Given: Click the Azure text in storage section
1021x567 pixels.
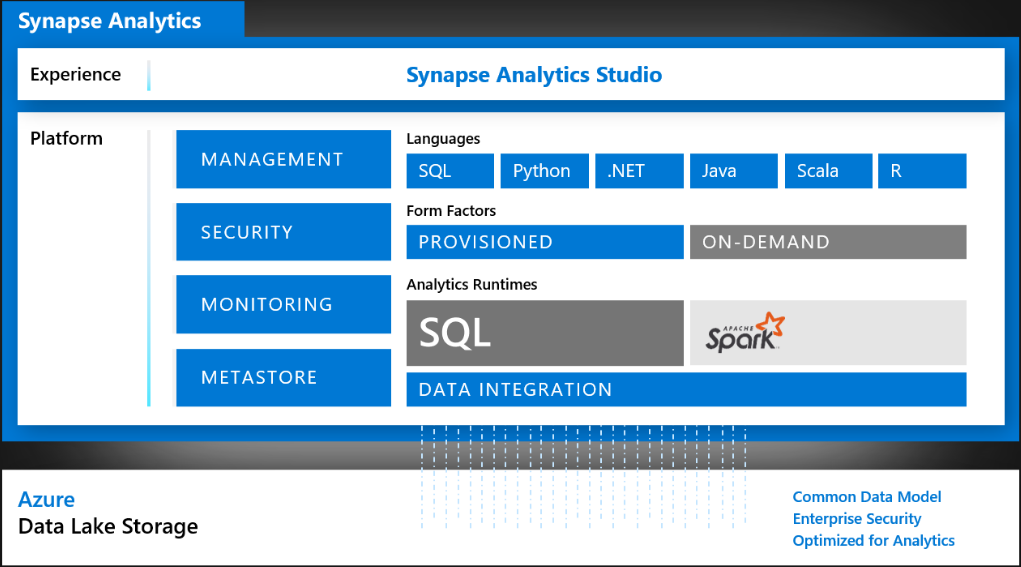Looking at the screenshot, I should click(x=46, y=499).
